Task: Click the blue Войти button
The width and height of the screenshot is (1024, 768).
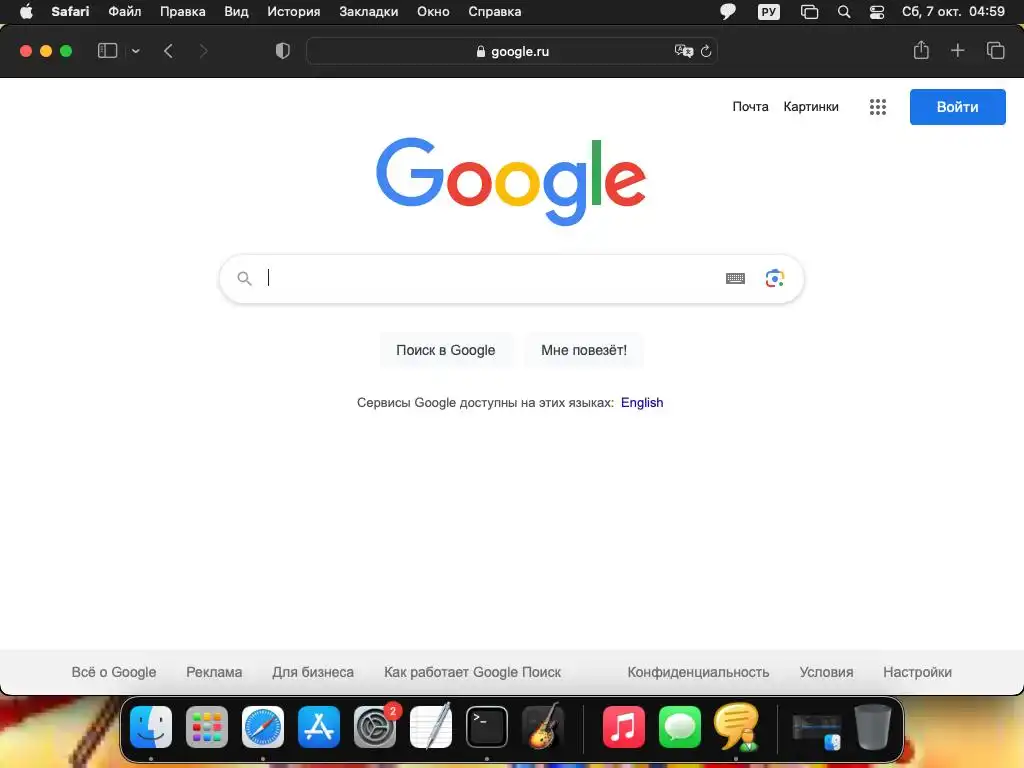Action: point(957,107)
